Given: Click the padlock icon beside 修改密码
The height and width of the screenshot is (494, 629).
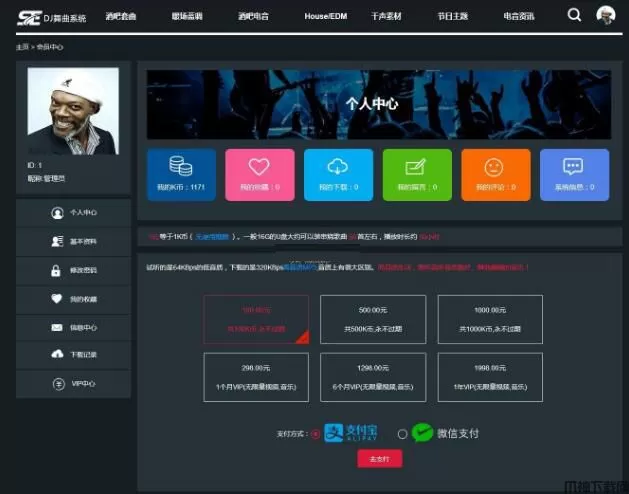Looking at the screenshot, I should tap(56, 270).
